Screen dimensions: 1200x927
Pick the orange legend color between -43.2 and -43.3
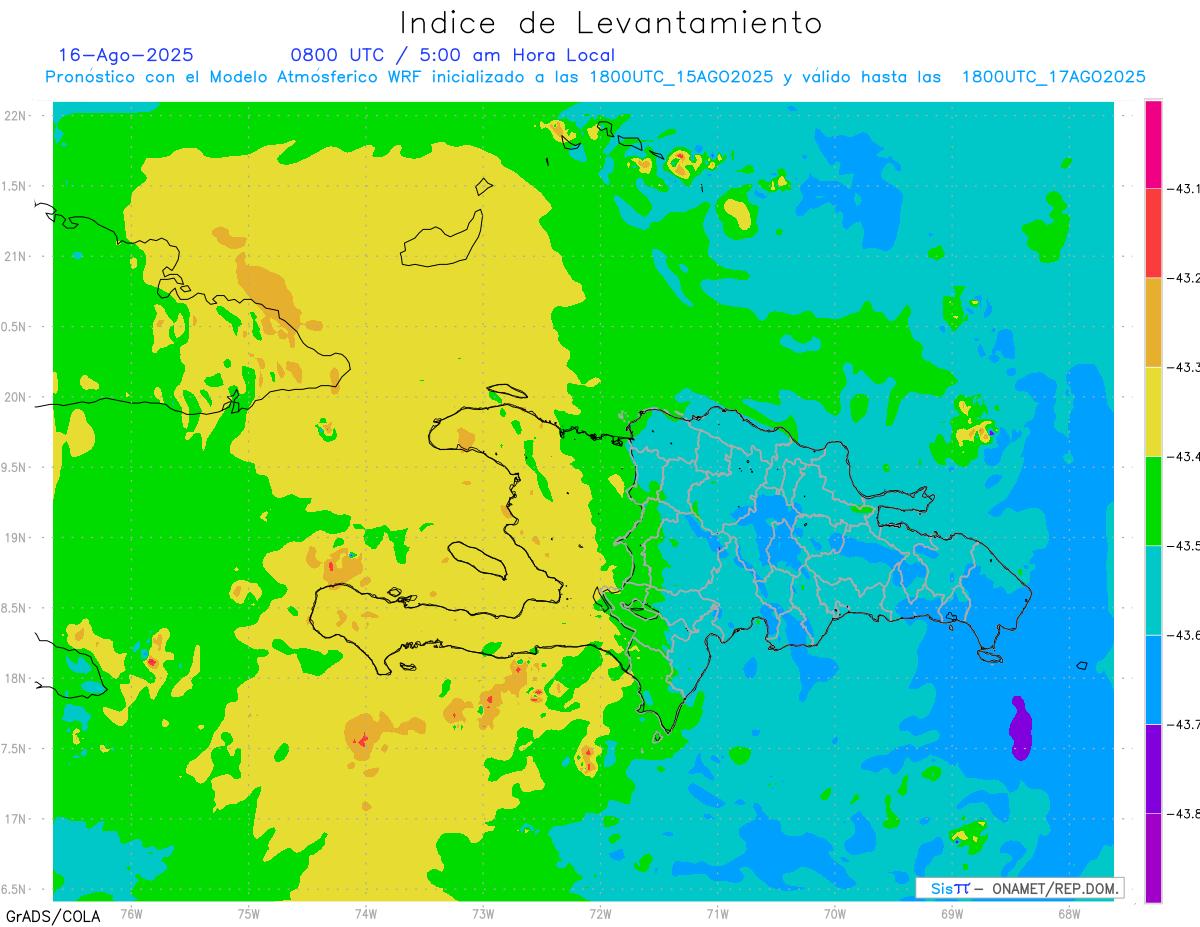point(1153,322)
